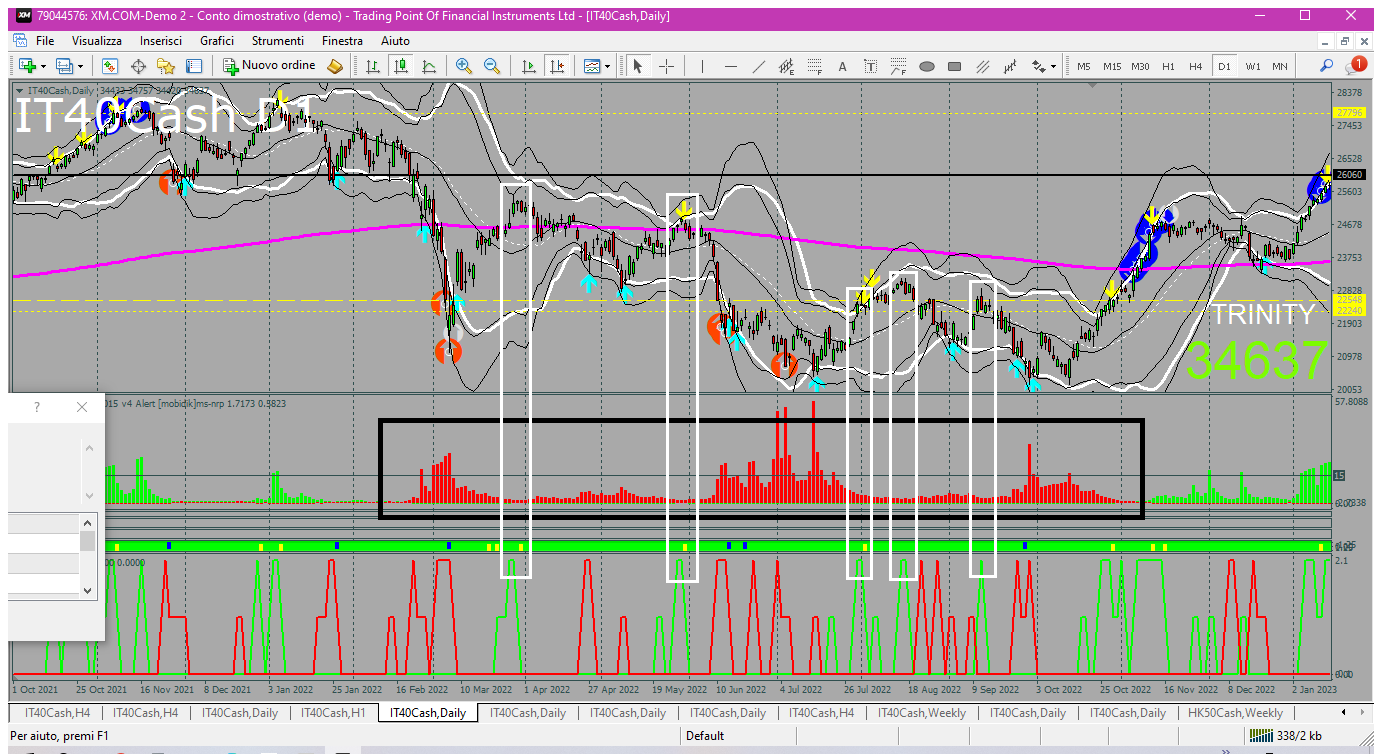Open the arrows symbols tool
The width and height of the screenshot is (1382, 754).
1038,66
